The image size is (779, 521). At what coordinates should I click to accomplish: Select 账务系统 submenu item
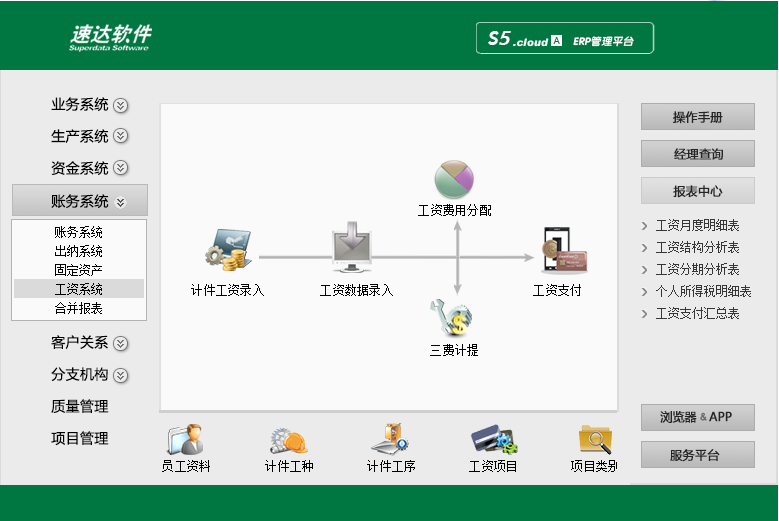pos(78,232)
